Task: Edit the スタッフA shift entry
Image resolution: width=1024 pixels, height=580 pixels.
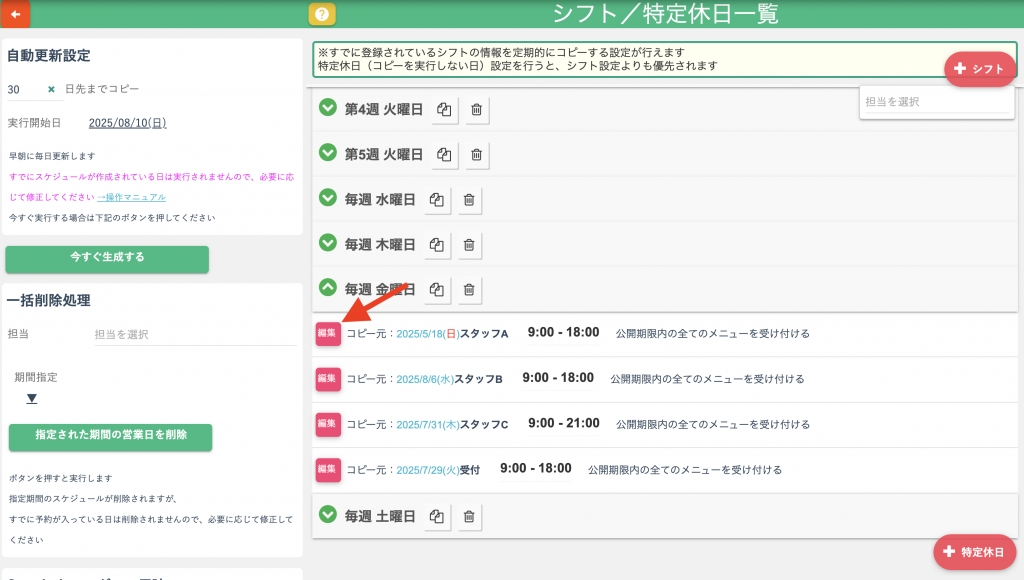Action: [328, 333]
